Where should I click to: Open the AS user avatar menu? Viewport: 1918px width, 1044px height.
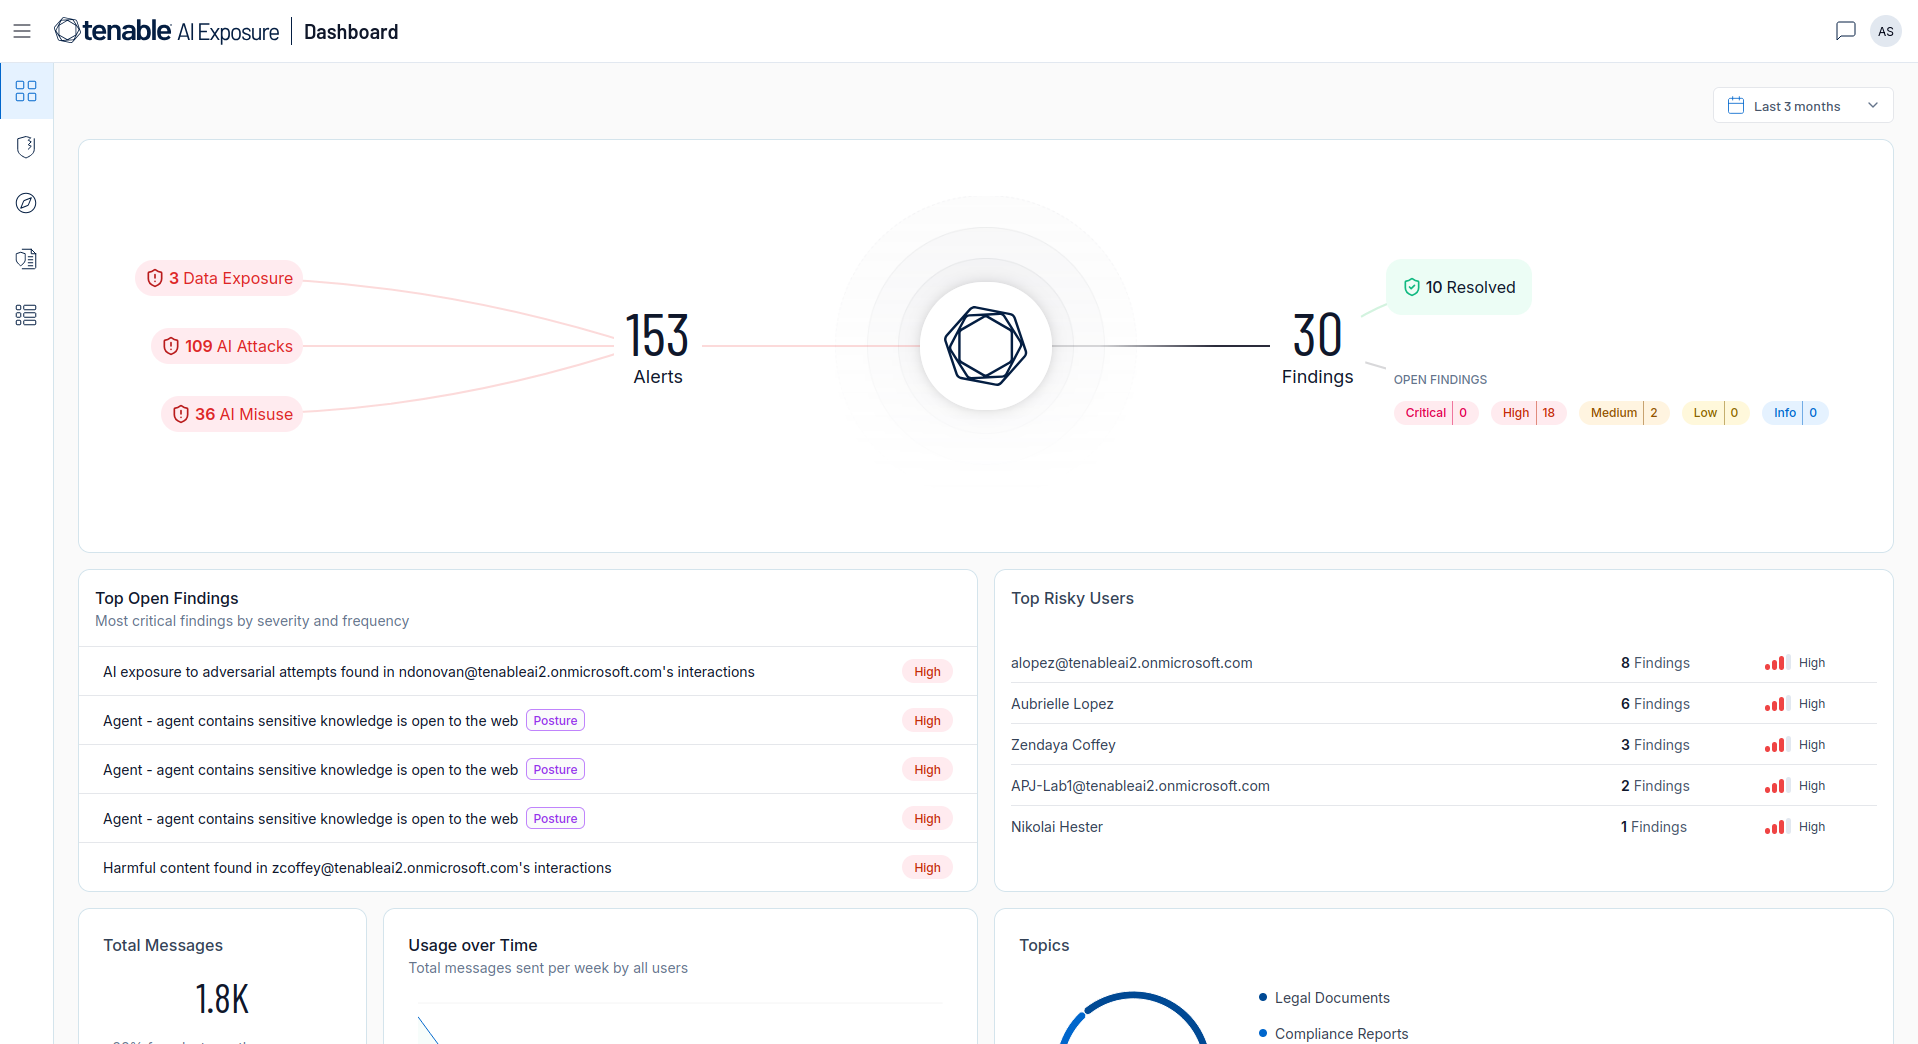coord(1886,31)
